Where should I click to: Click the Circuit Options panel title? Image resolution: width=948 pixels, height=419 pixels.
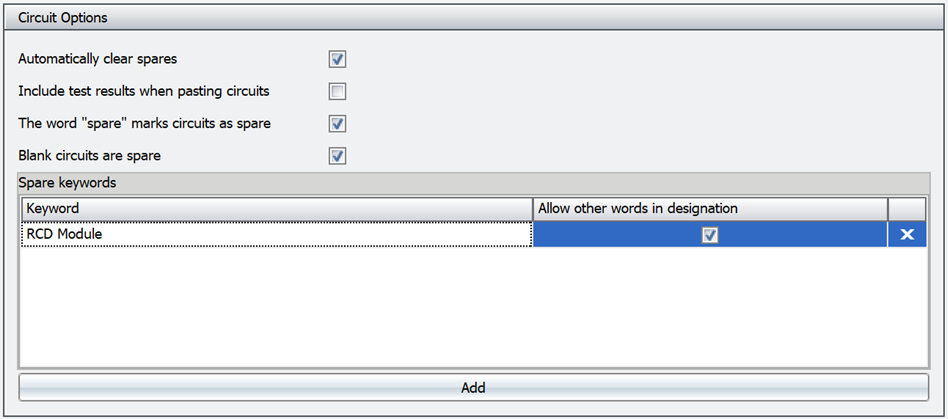(x=63, y=18)
